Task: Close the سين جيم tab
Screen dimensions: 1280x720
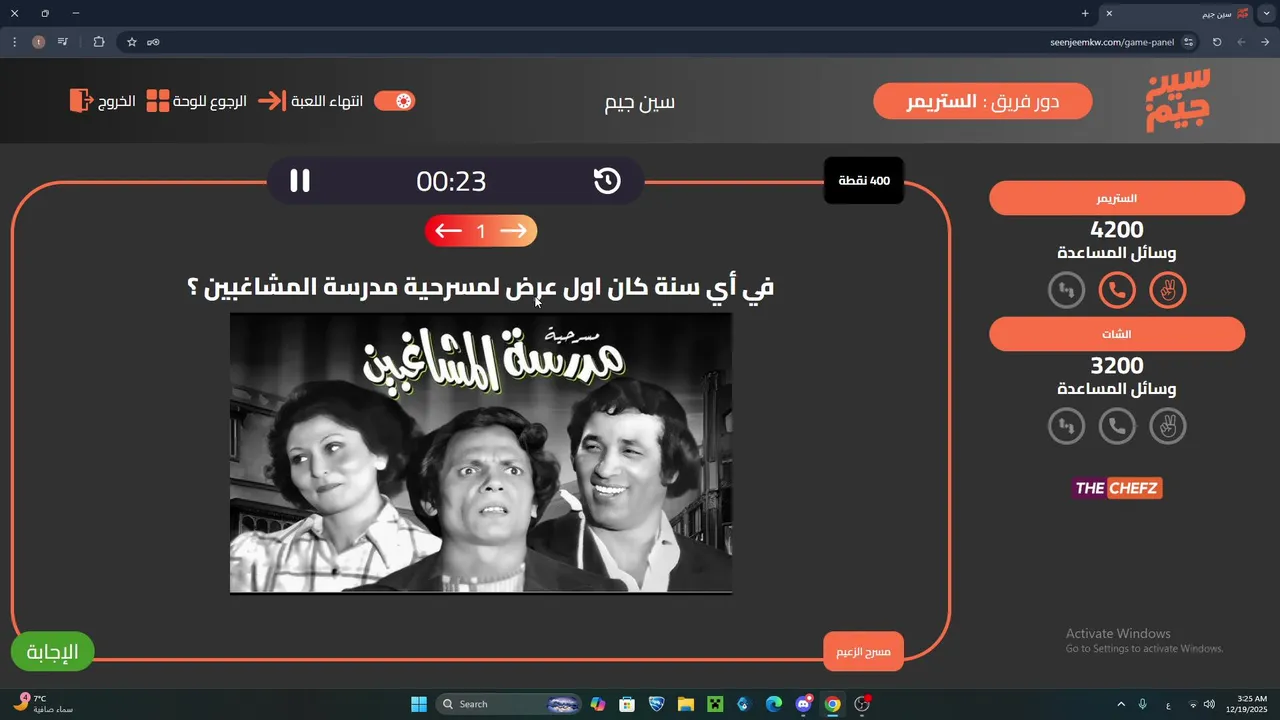Action: click(x=1109, y=13)
